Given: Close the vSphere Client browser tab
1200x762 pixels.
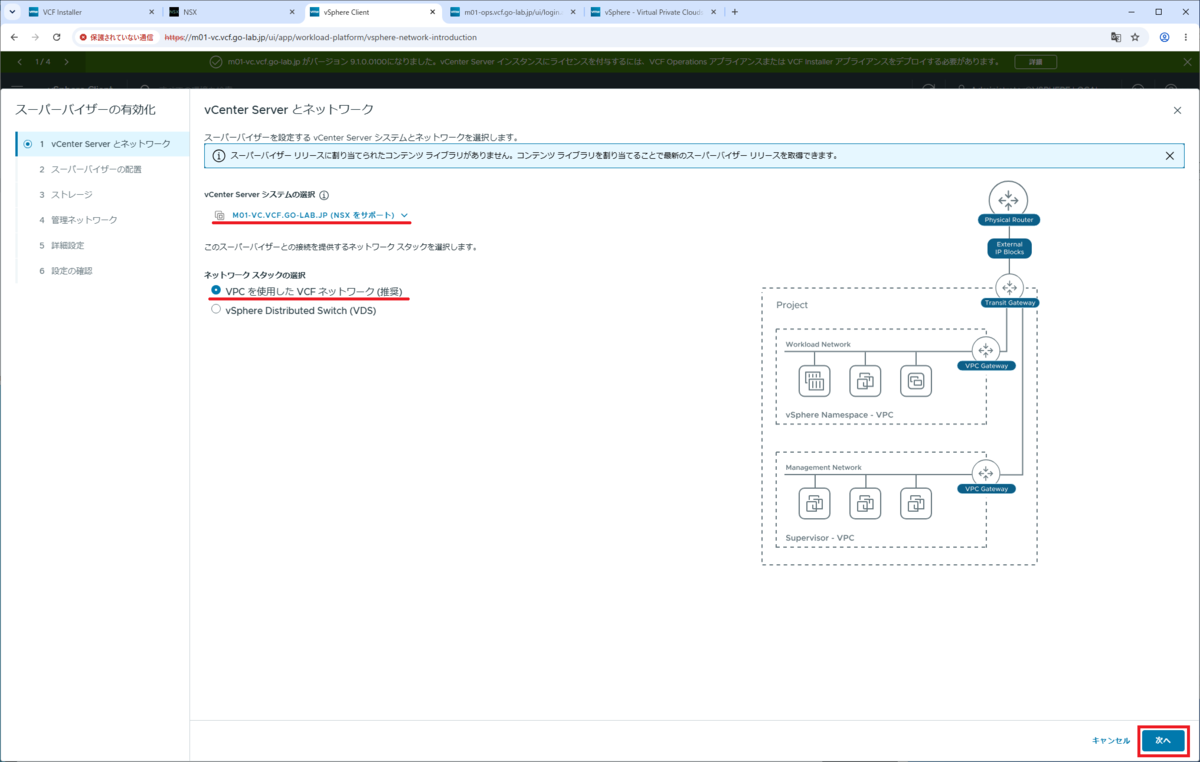Looking at the screenshot, I should click(432, 12).
